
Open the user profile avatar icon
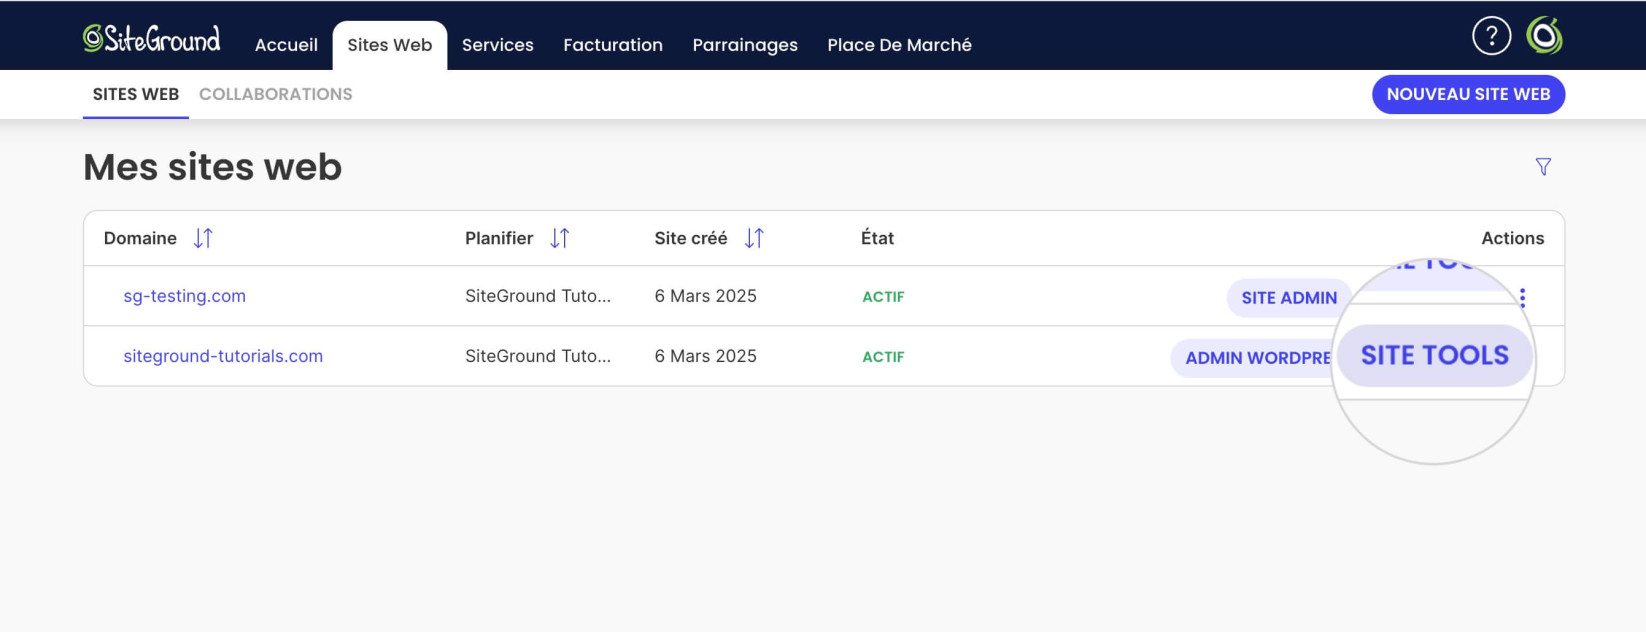pos(1545,36)
